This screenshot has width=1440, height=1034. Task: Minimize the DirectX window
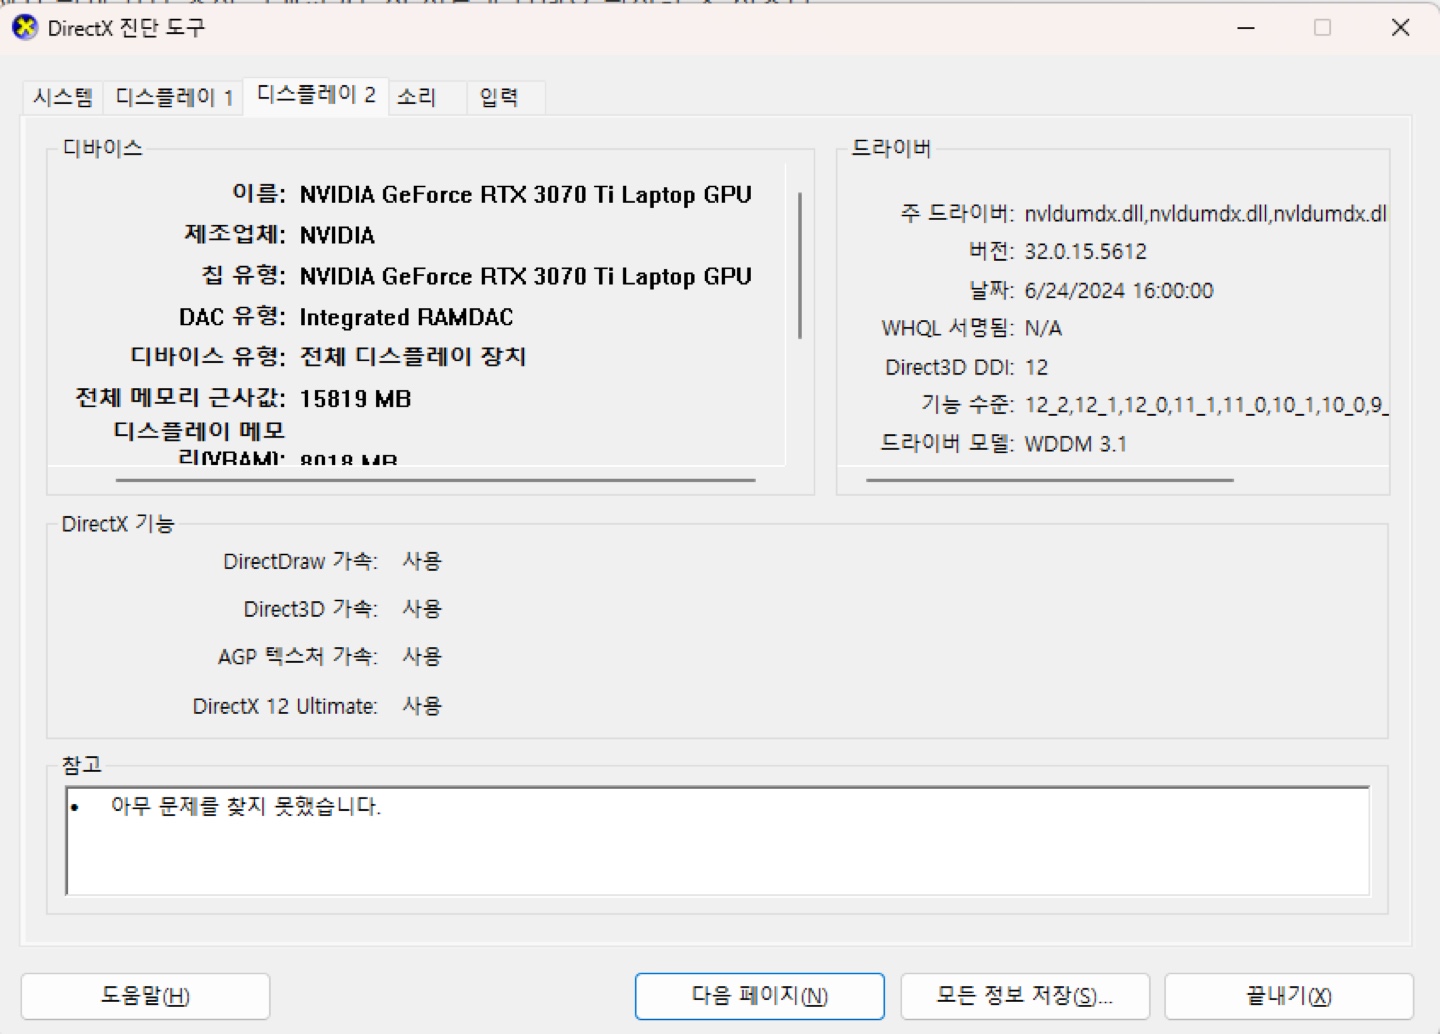1246,28
